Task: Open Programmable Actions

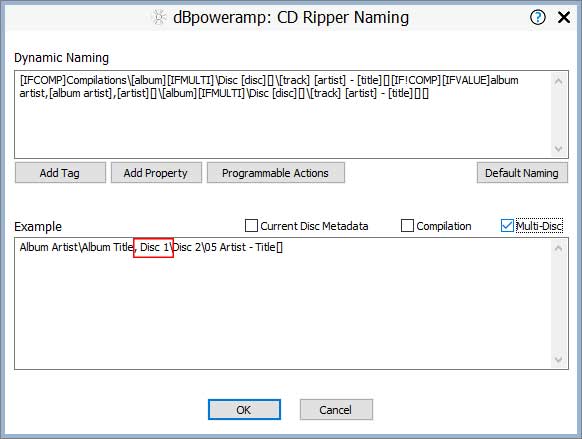Action: 275,173
